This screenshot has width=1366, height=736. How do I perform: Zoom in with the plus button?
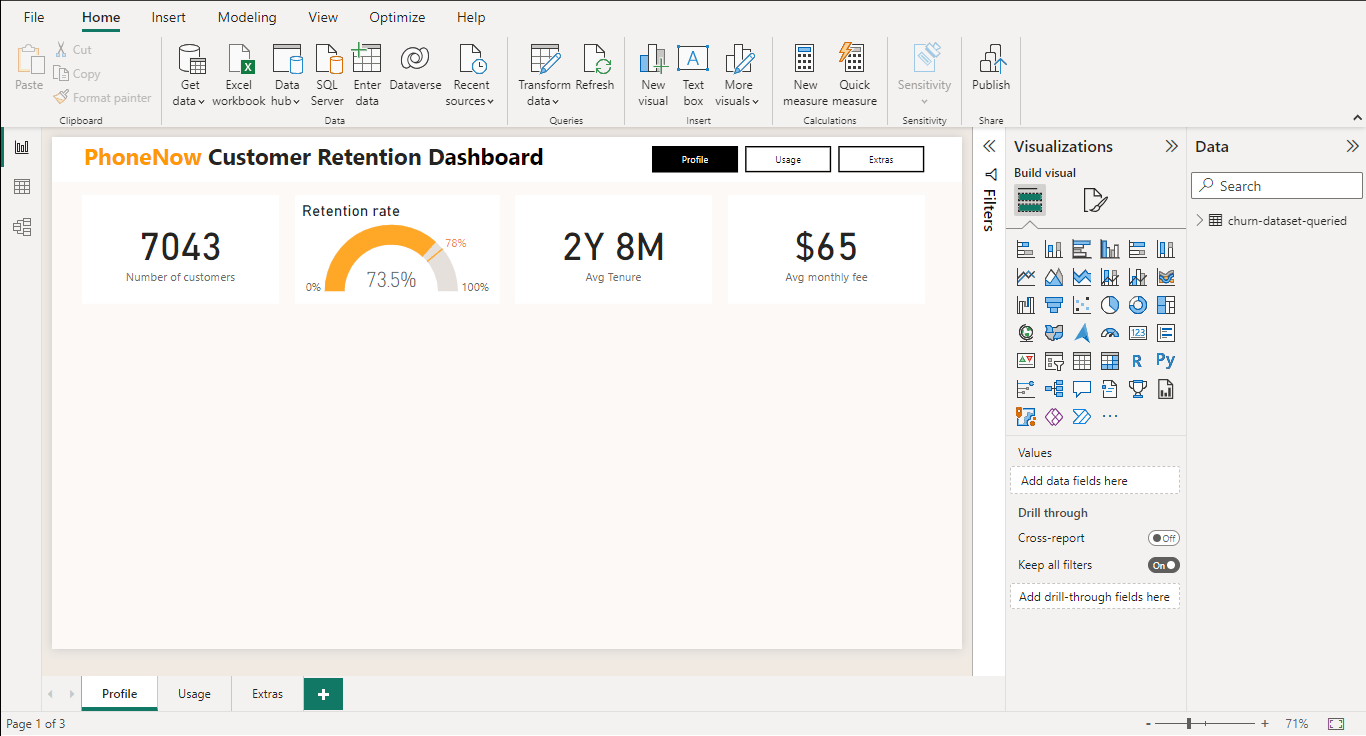[1265, 723]
